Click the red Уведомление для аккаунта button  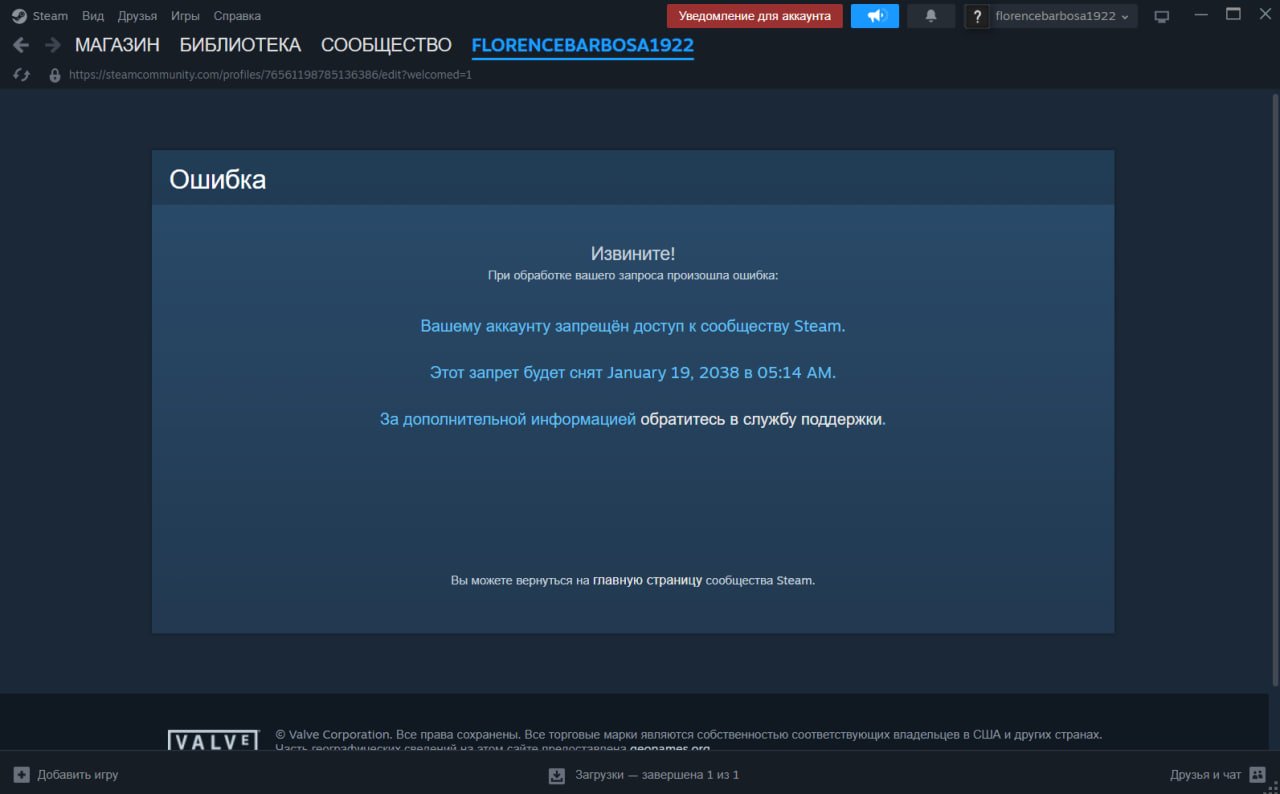(x=754, y=16)
